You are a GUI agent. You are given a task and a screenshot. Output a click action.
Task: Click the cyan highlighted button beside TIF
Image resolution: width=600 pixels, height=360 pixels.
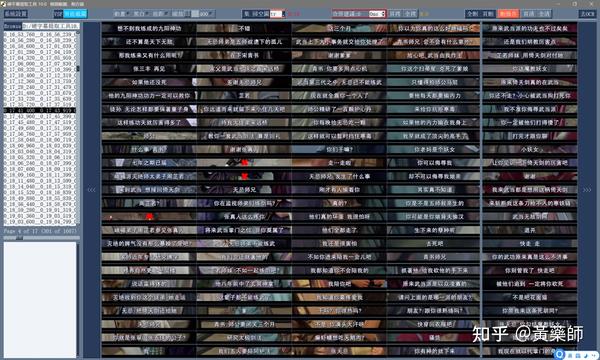(x=75, y=14)
